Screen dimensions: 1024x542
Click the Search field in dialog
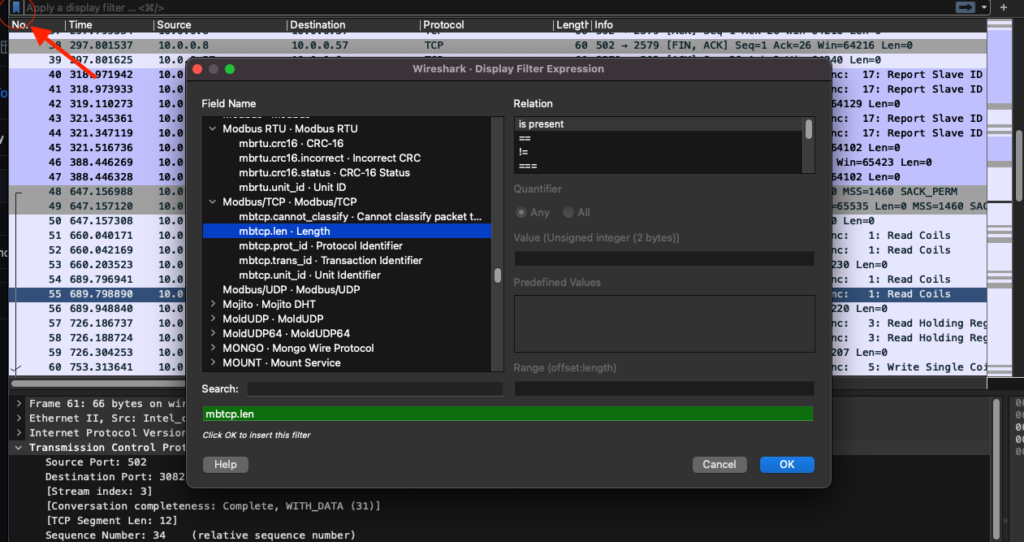(x=375, y=389)
